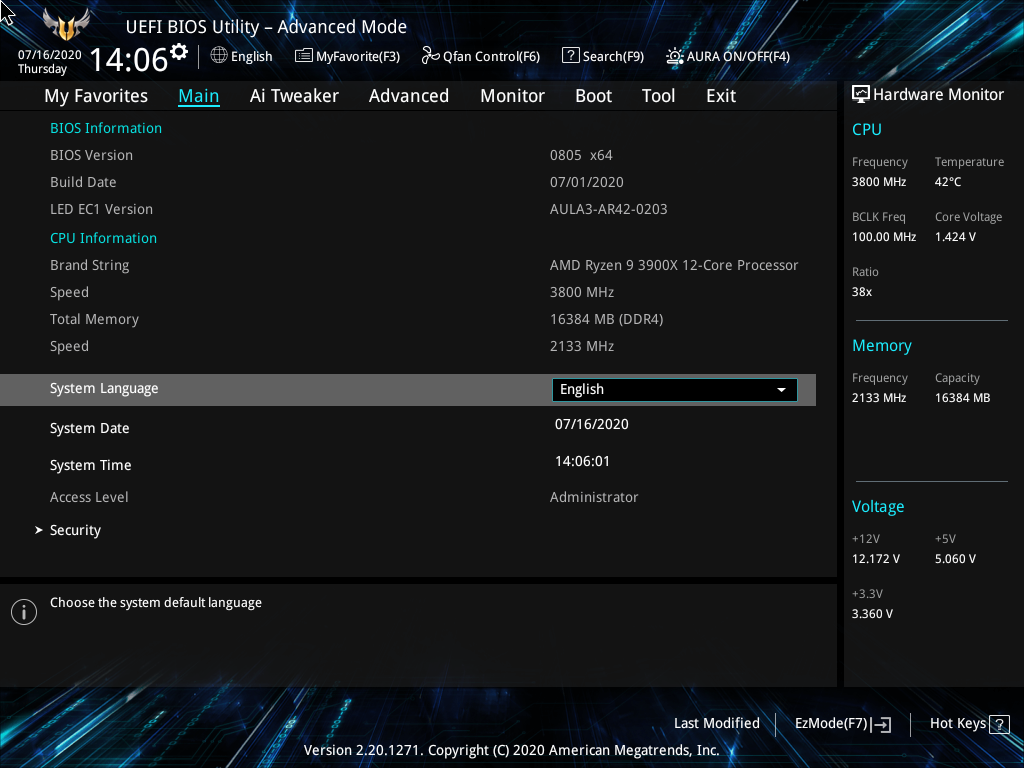Click the info icon beside help text
1024x768 pixels.
tap(24, 612)
